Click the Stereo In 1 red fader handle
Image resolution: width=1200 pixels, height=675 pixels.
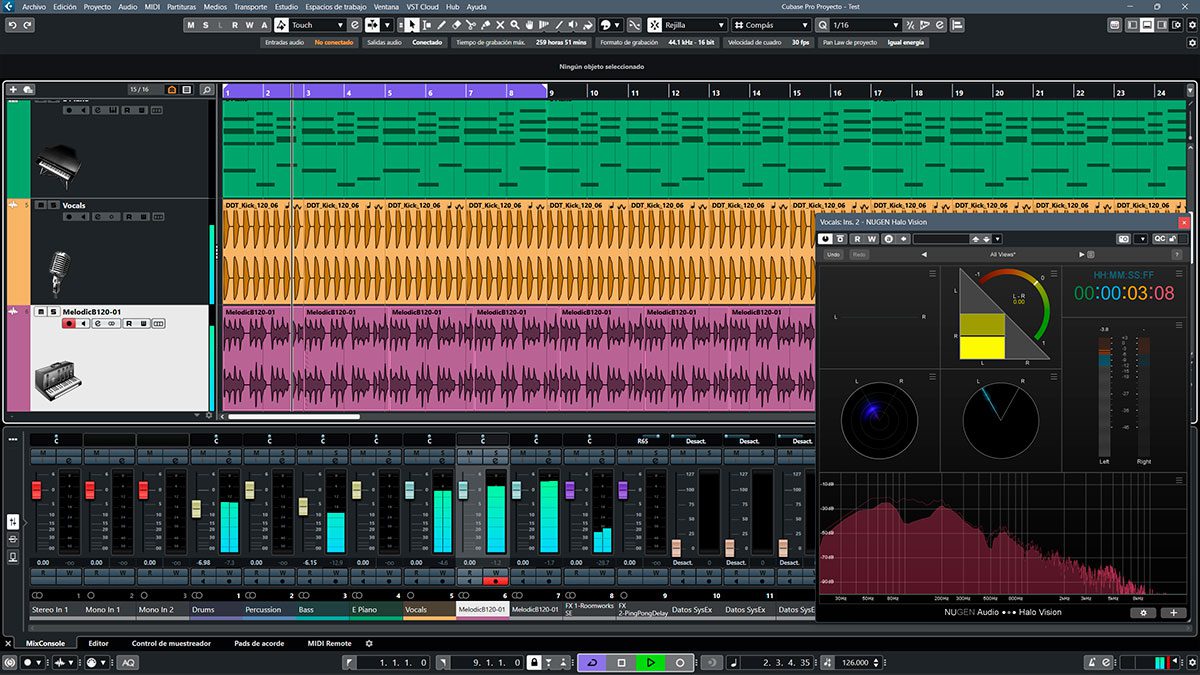click(36, 489)
